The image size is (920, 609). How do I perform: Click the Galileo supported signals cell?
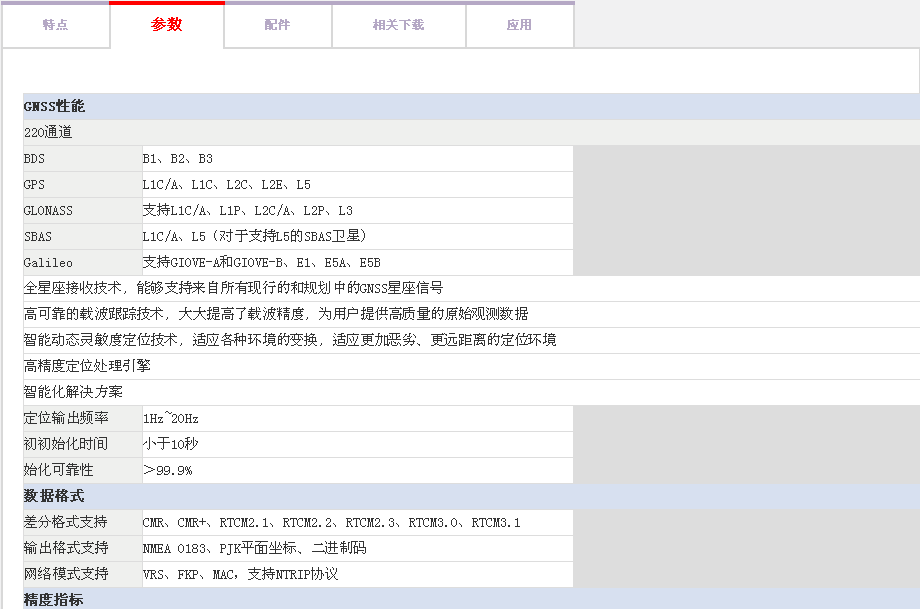[261, 263]
